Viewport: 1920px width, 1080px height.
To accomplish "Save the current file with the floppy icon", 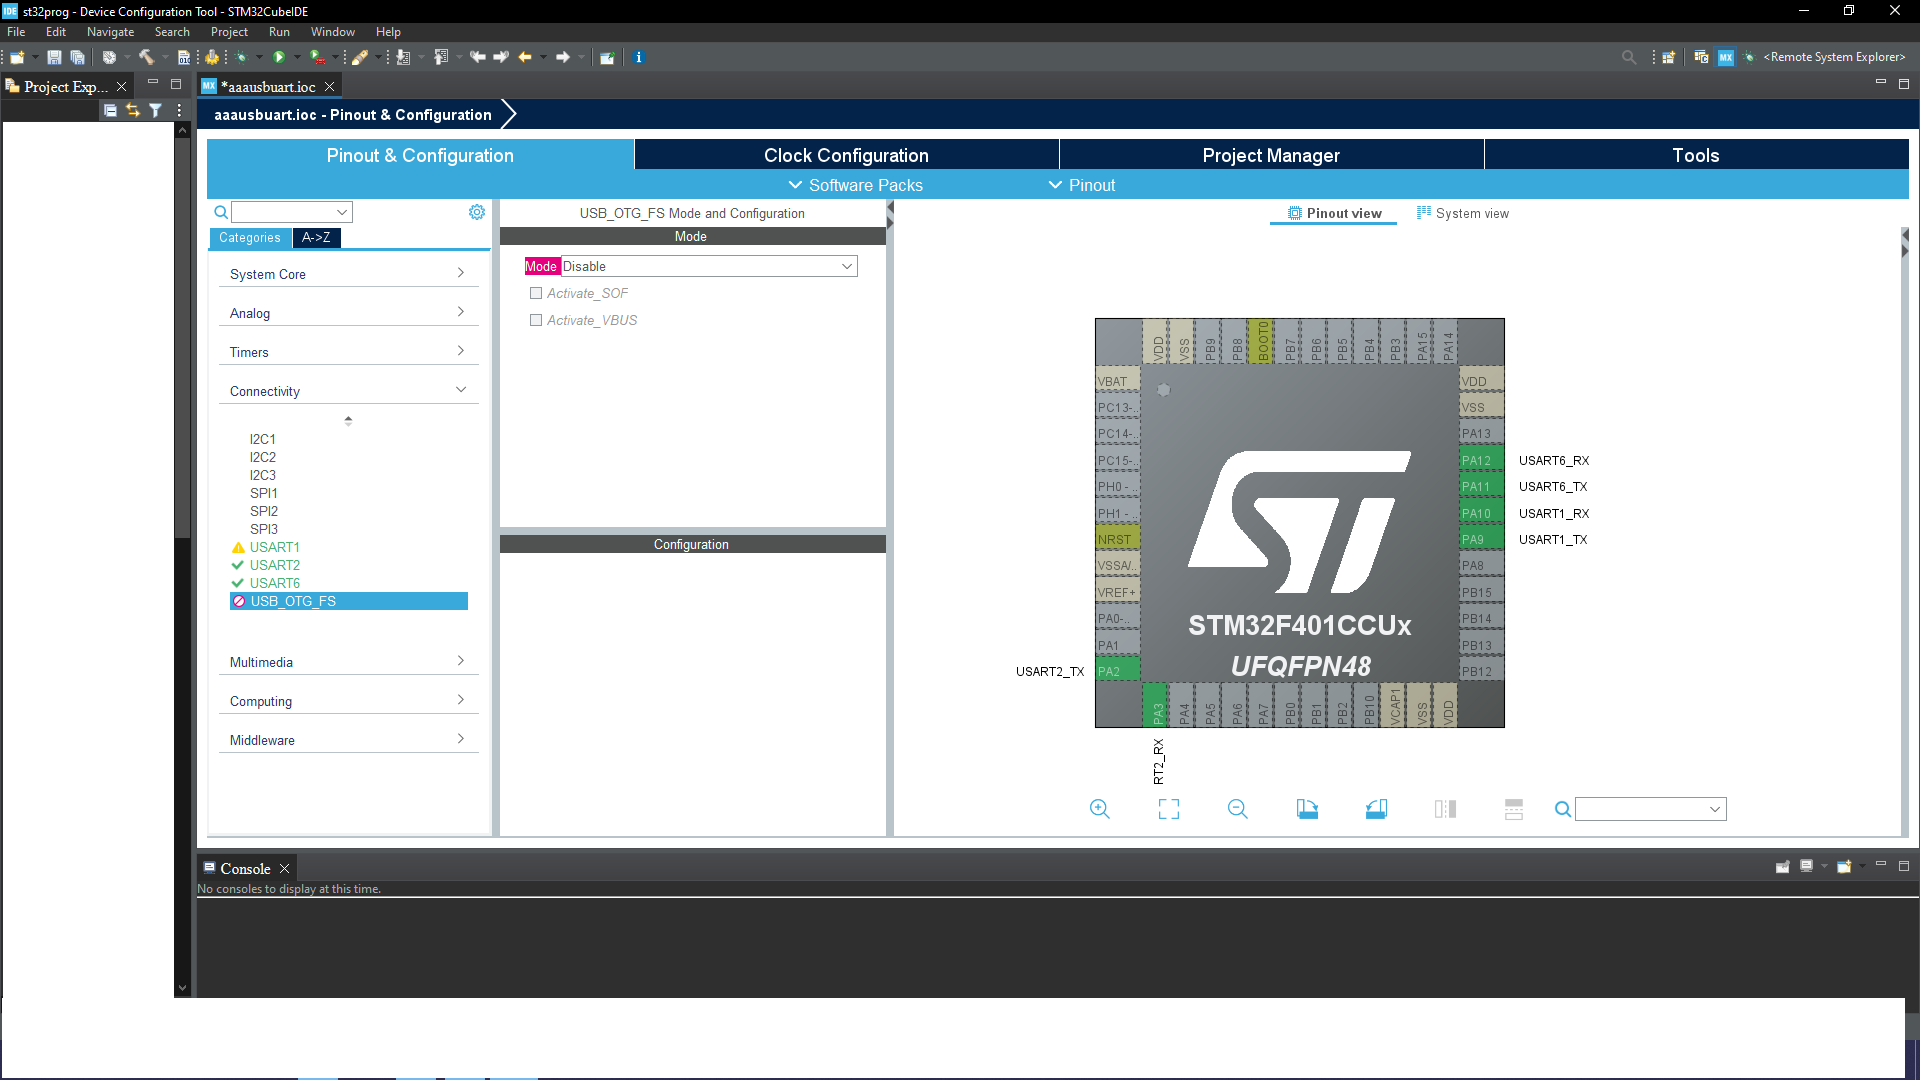I will [x=54, y=57].
